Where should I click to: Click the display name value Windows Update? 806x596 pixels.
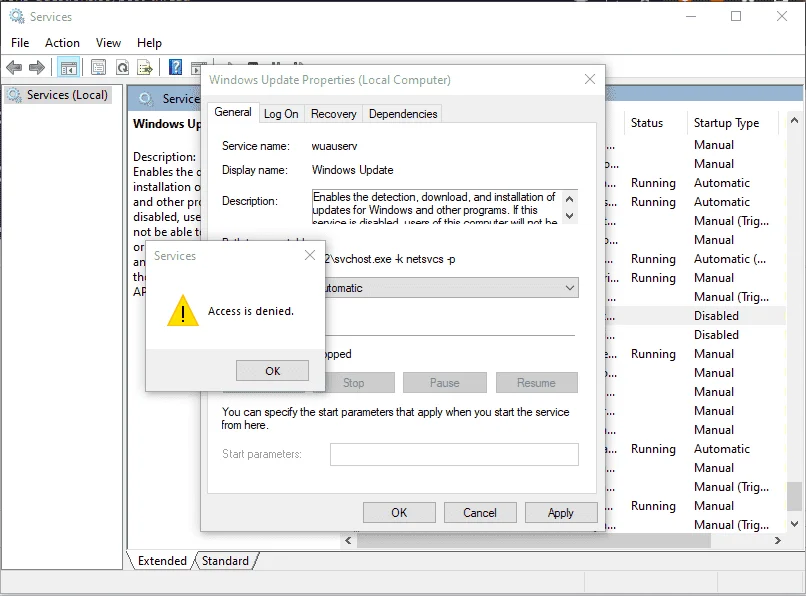point(353,170)
